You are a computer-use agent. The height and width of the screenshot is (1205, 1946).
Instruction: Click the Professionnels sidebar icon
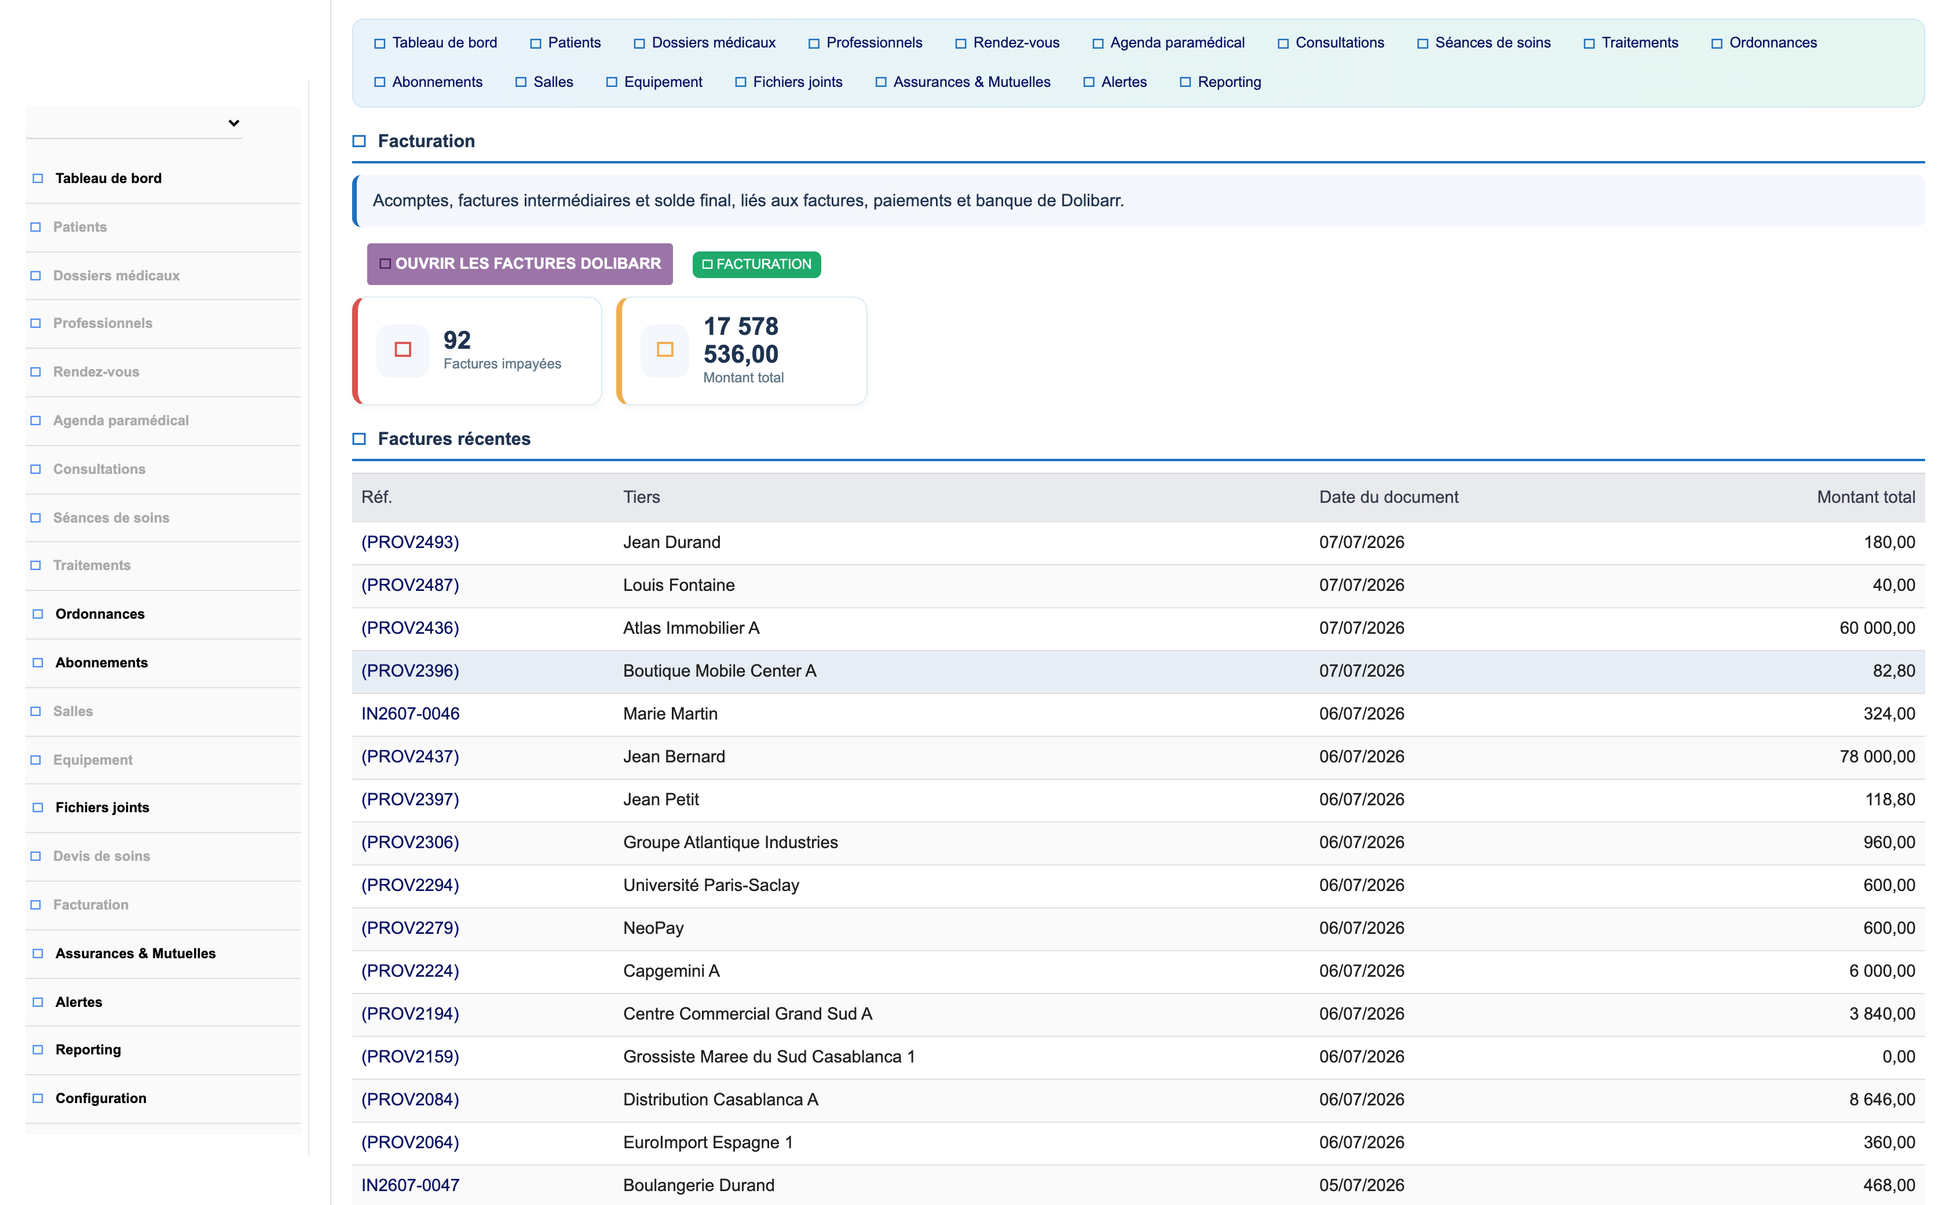(36, 324)
